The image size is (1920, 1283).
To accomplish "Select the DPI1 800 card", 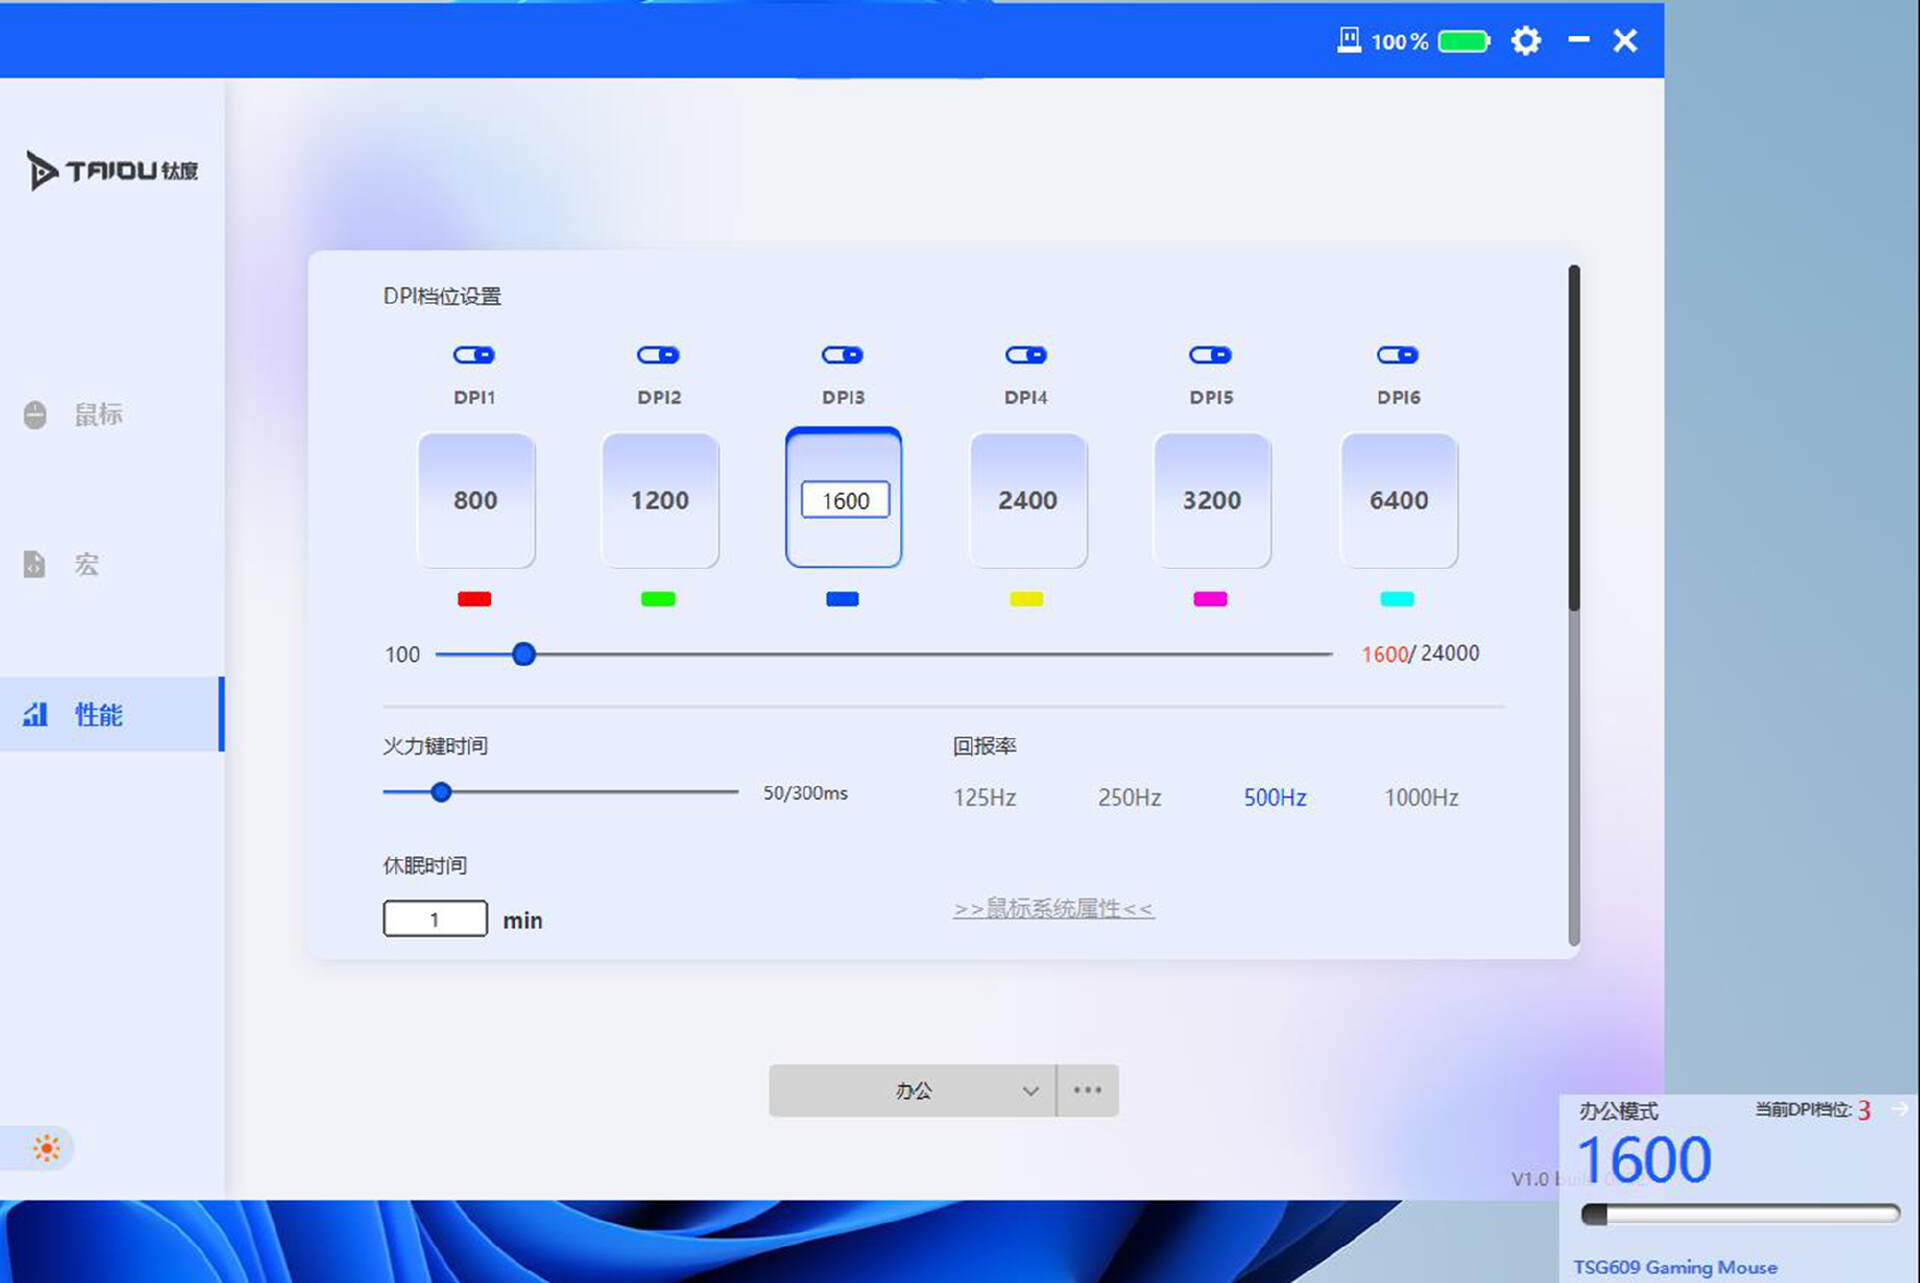I will 475,500.
